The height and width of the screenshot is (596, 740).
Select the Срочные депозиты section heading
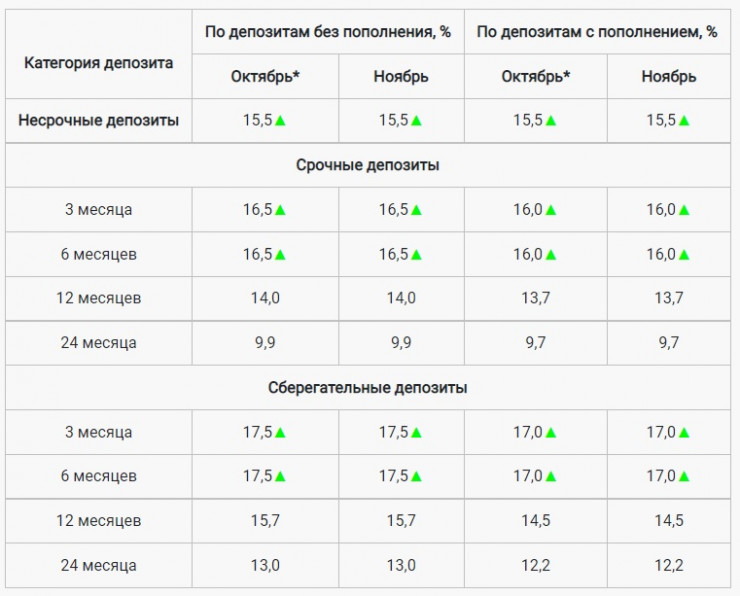(x=368, y=166)
